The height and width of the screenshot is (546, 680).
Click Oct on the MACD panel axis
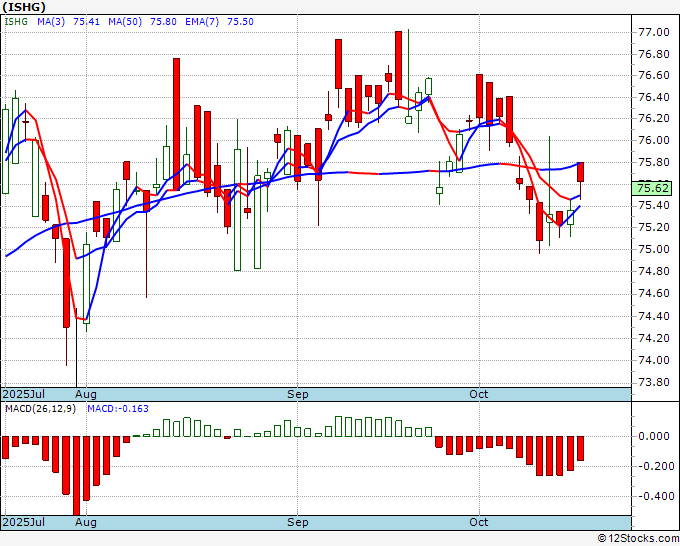pyautogui.click(x=479, y=522)
